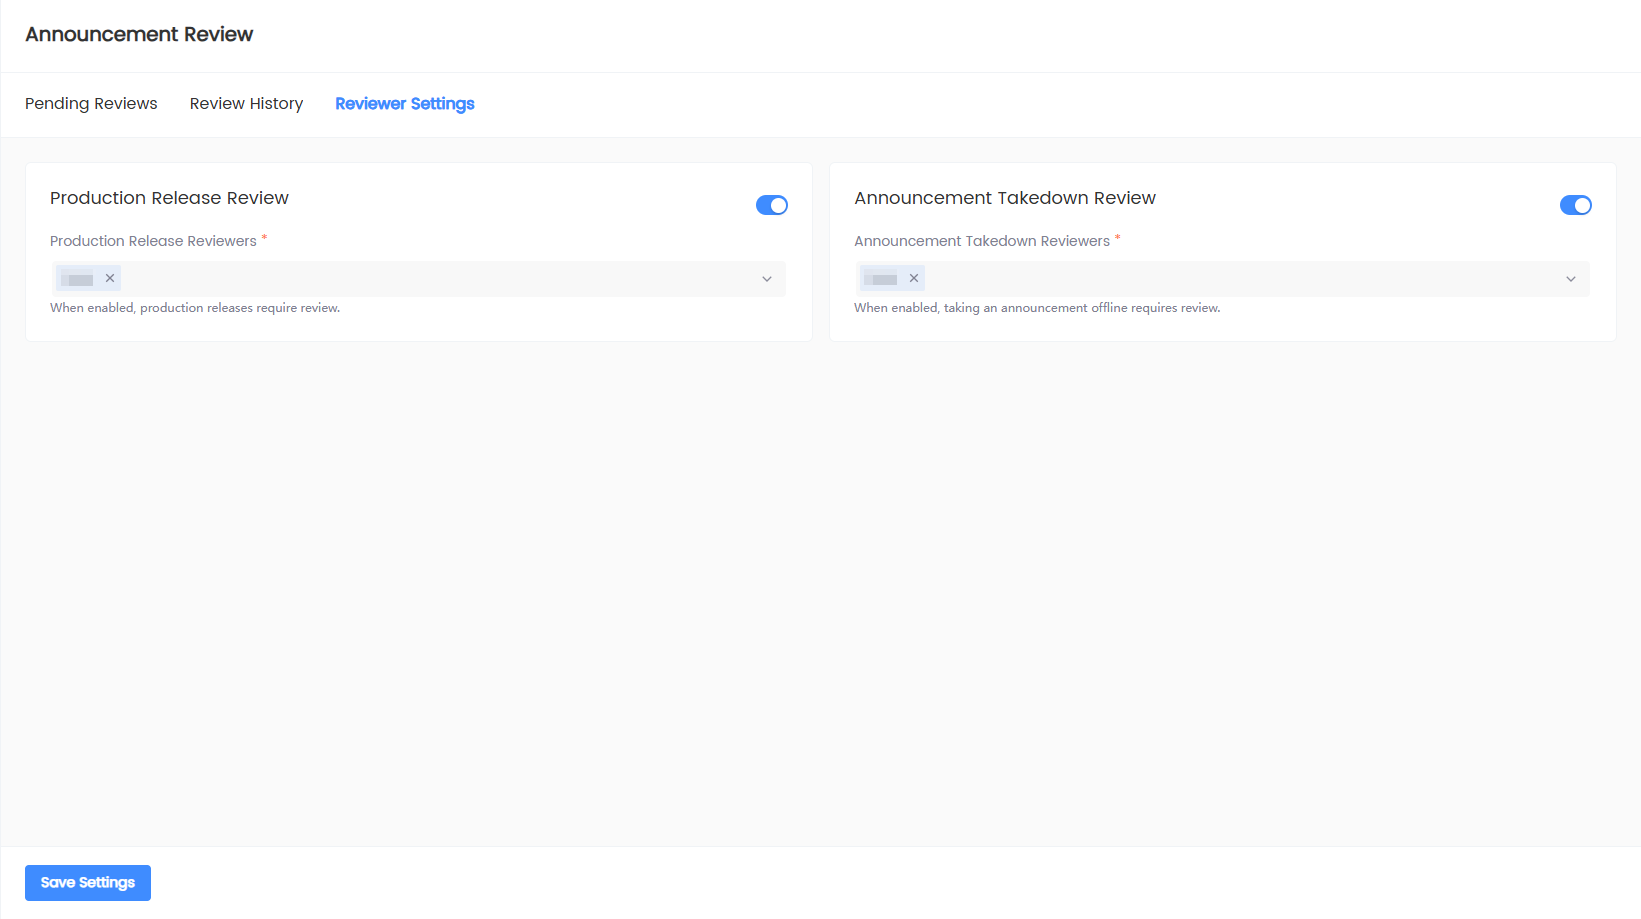Select the blurred reviewer chip under Announcement Takedown
The height and width of the screenshot is (919, 1641).
(x=882, y=279)
